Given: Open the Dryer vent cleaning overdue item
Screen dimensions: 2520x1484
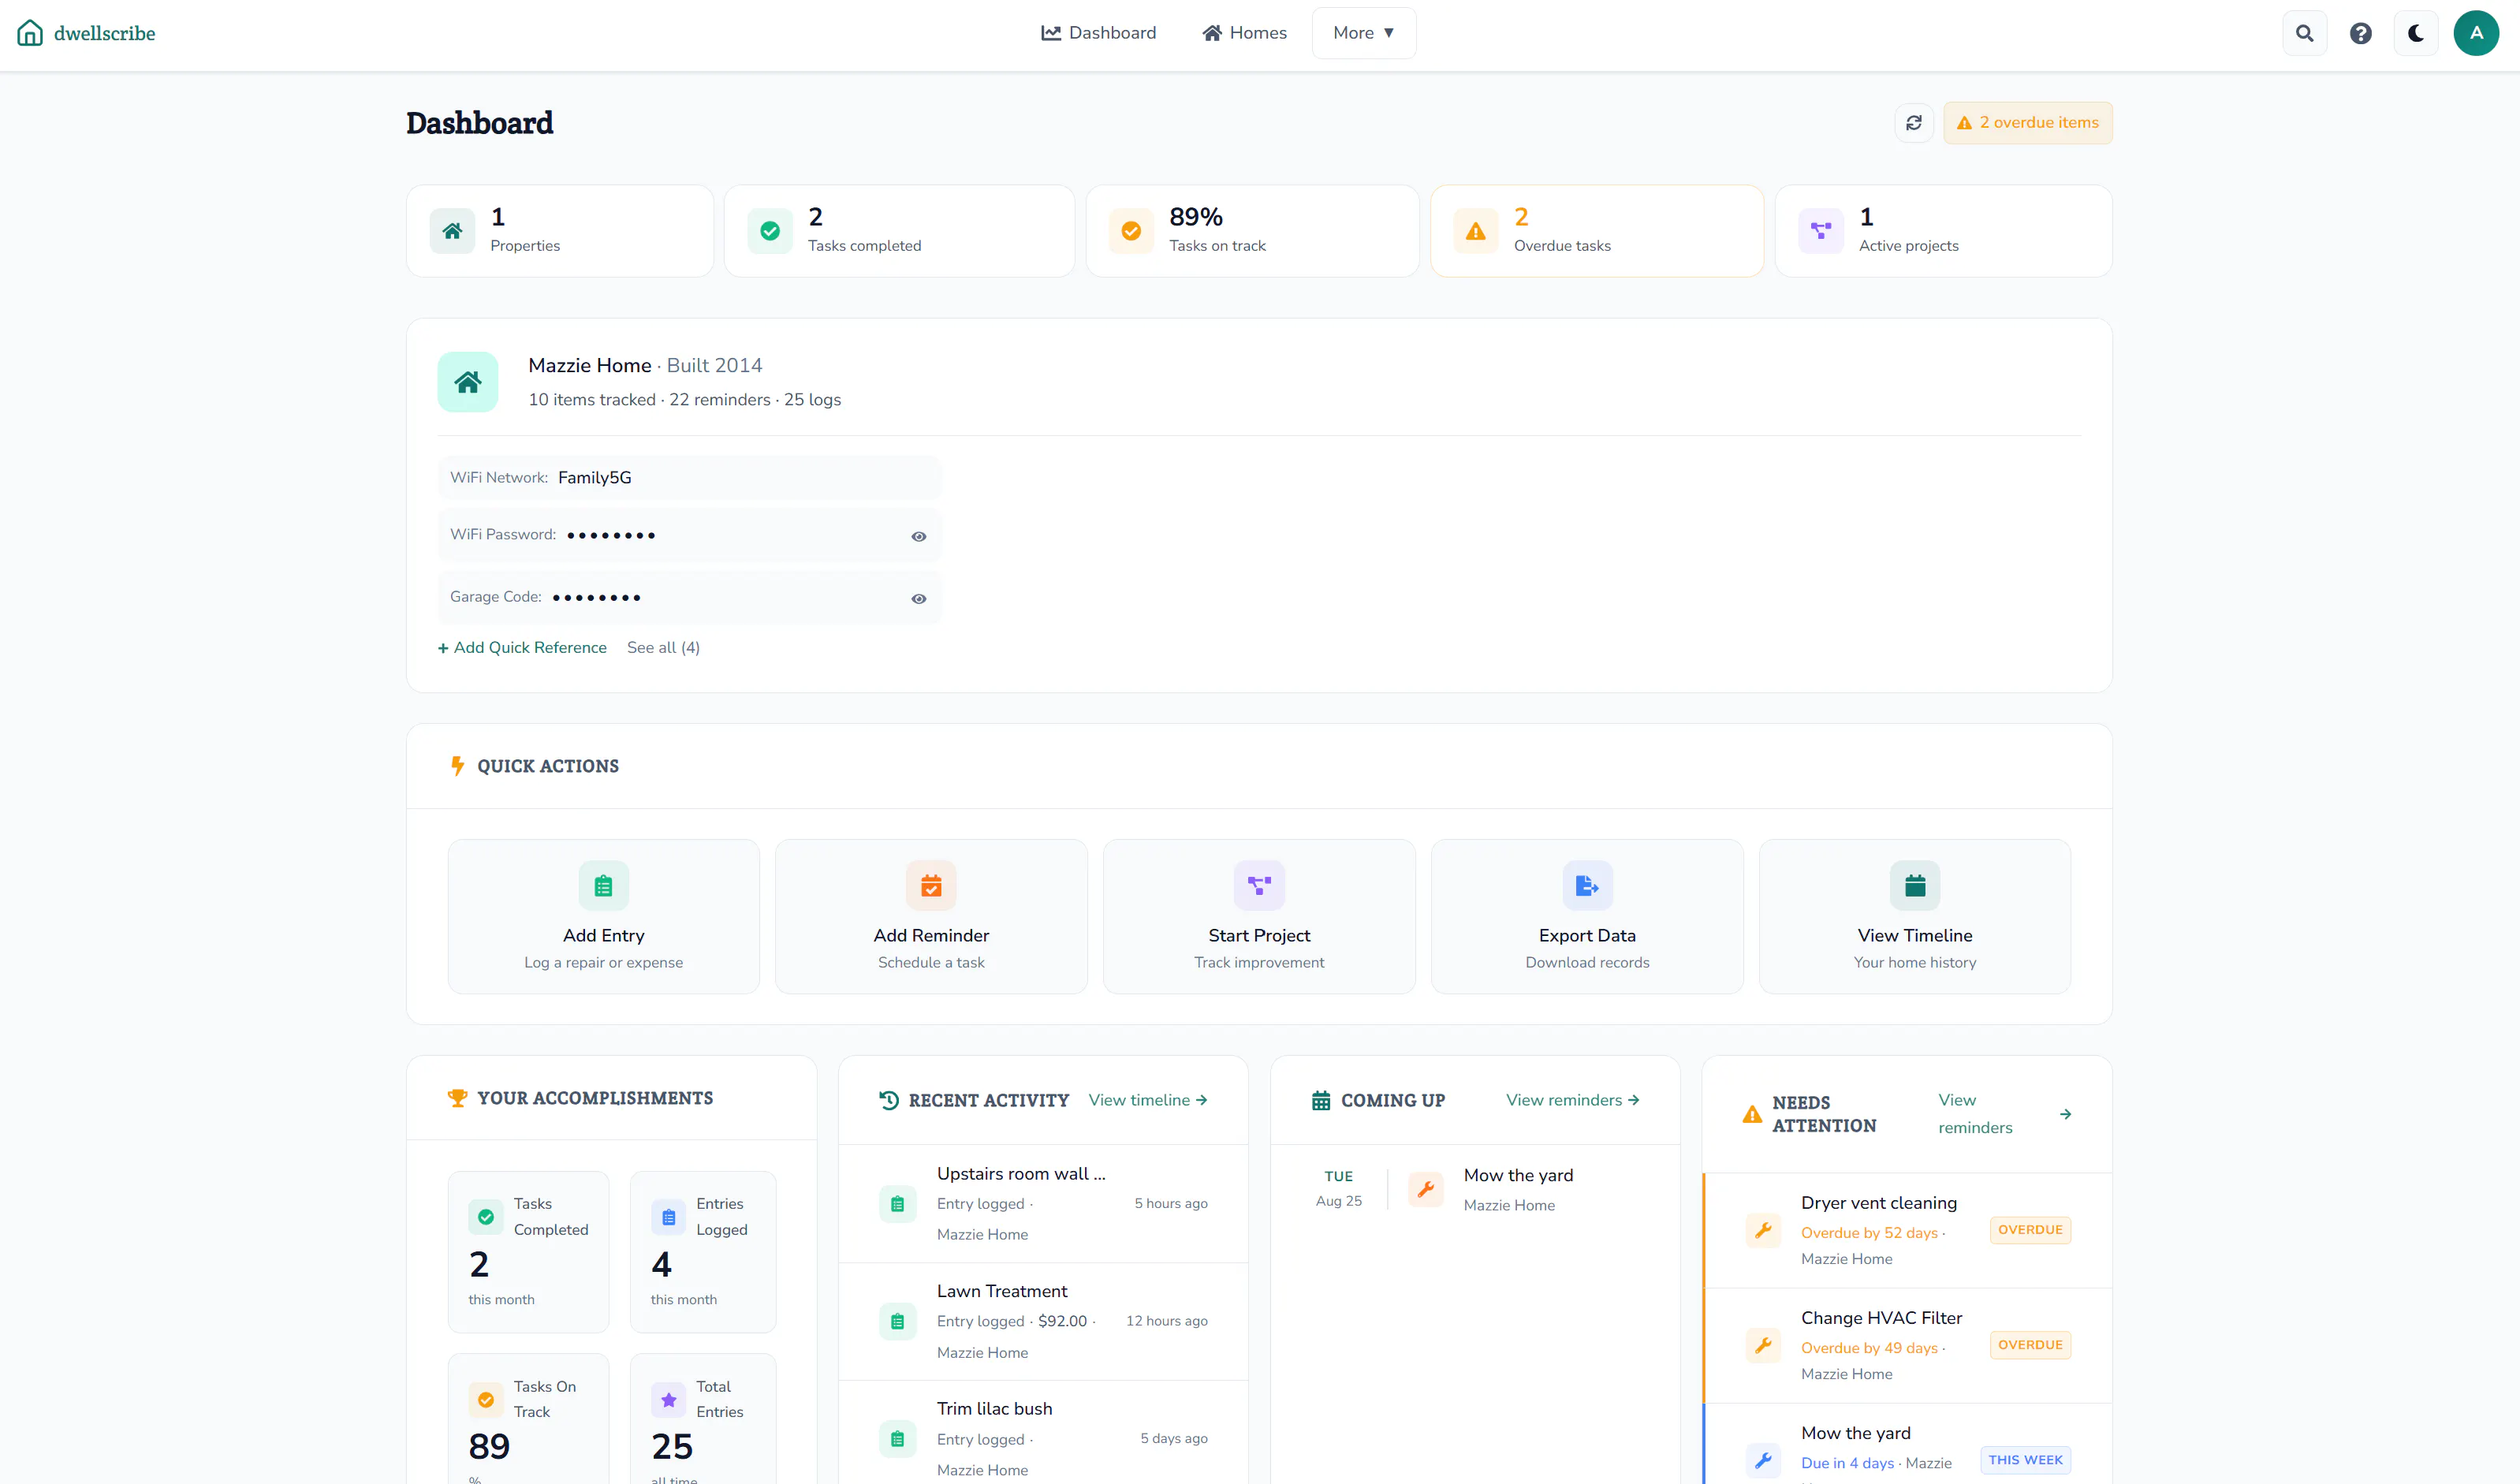Looking at the screenshot, I should [1908, 1230].
